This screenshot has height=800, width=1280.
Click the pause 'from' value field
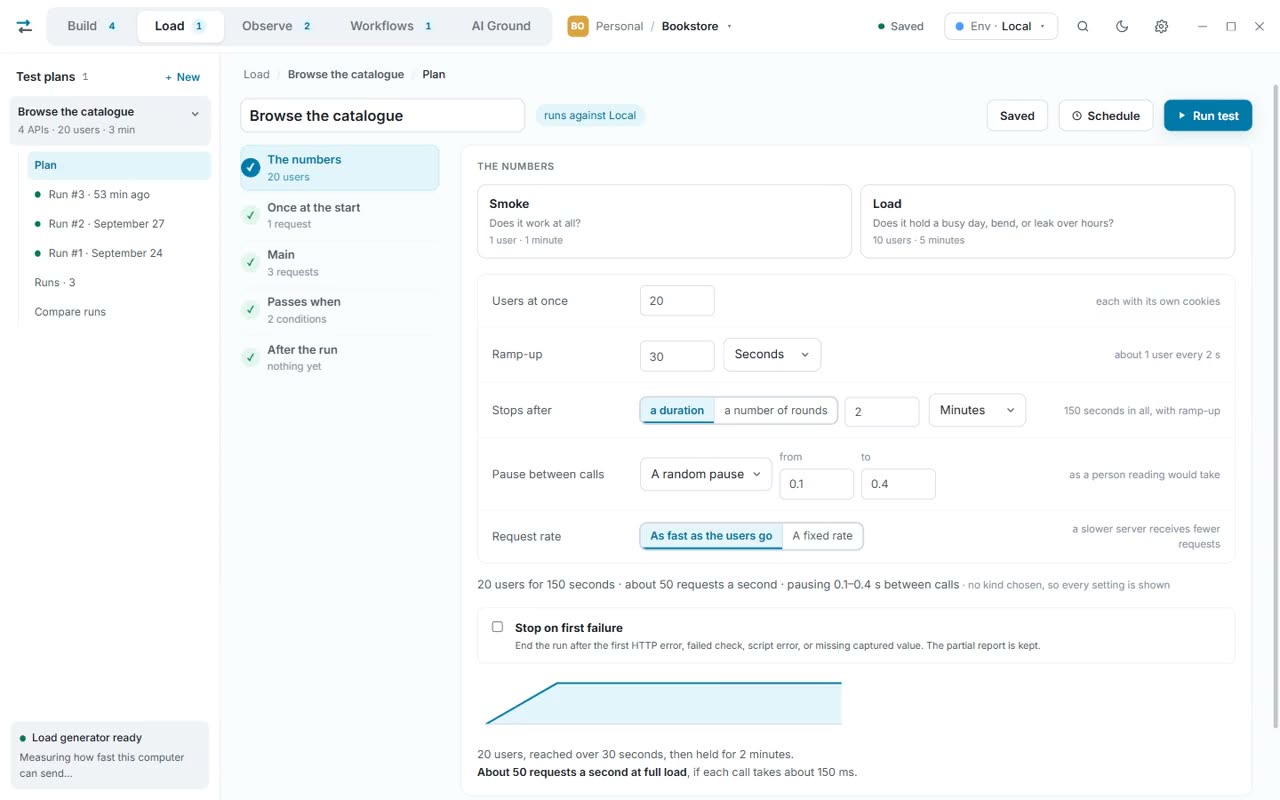coord(816,484)
